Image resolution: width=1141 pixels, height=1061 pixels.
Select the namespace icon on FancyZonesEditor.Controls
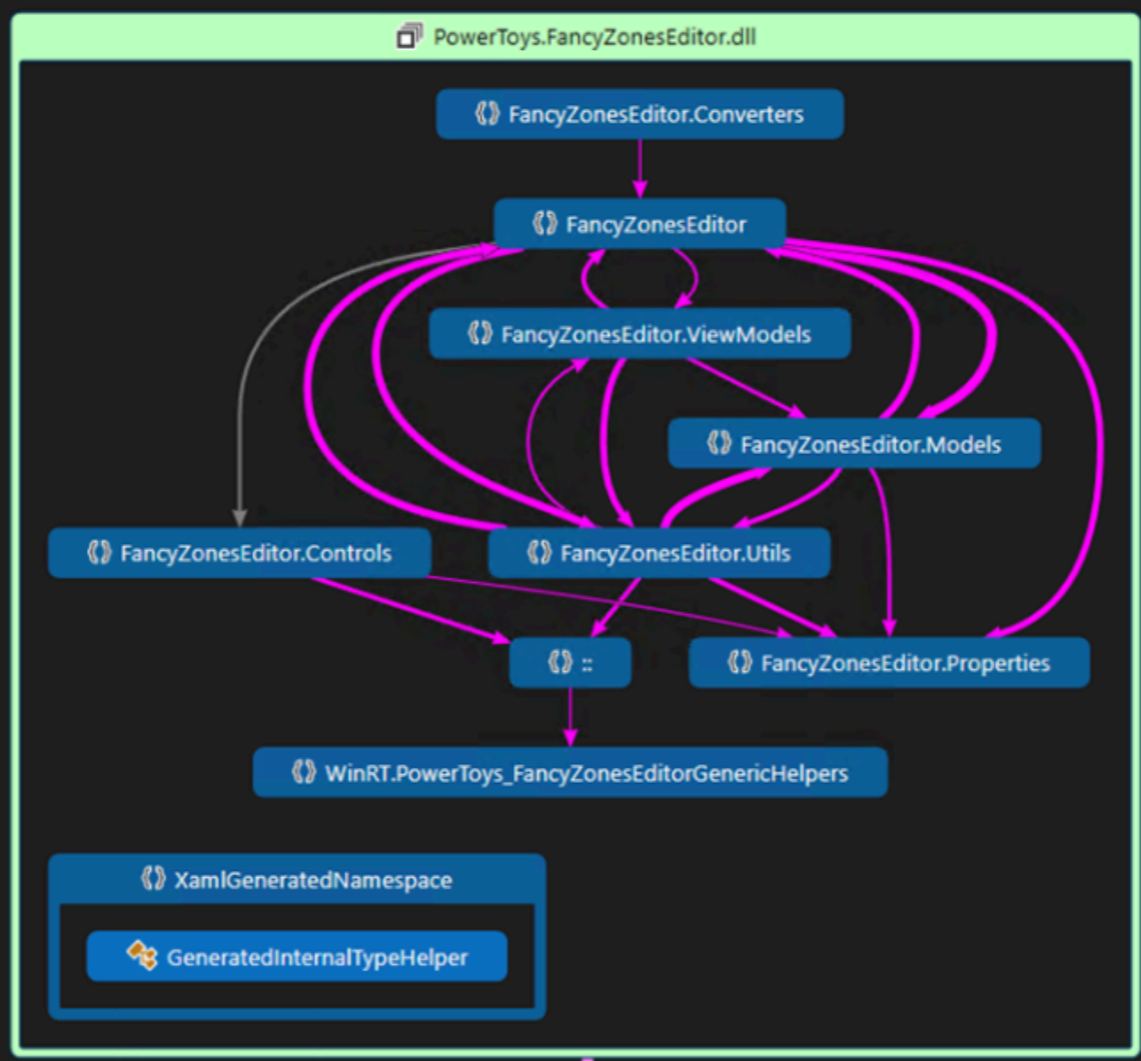click(x=97, y=551)
